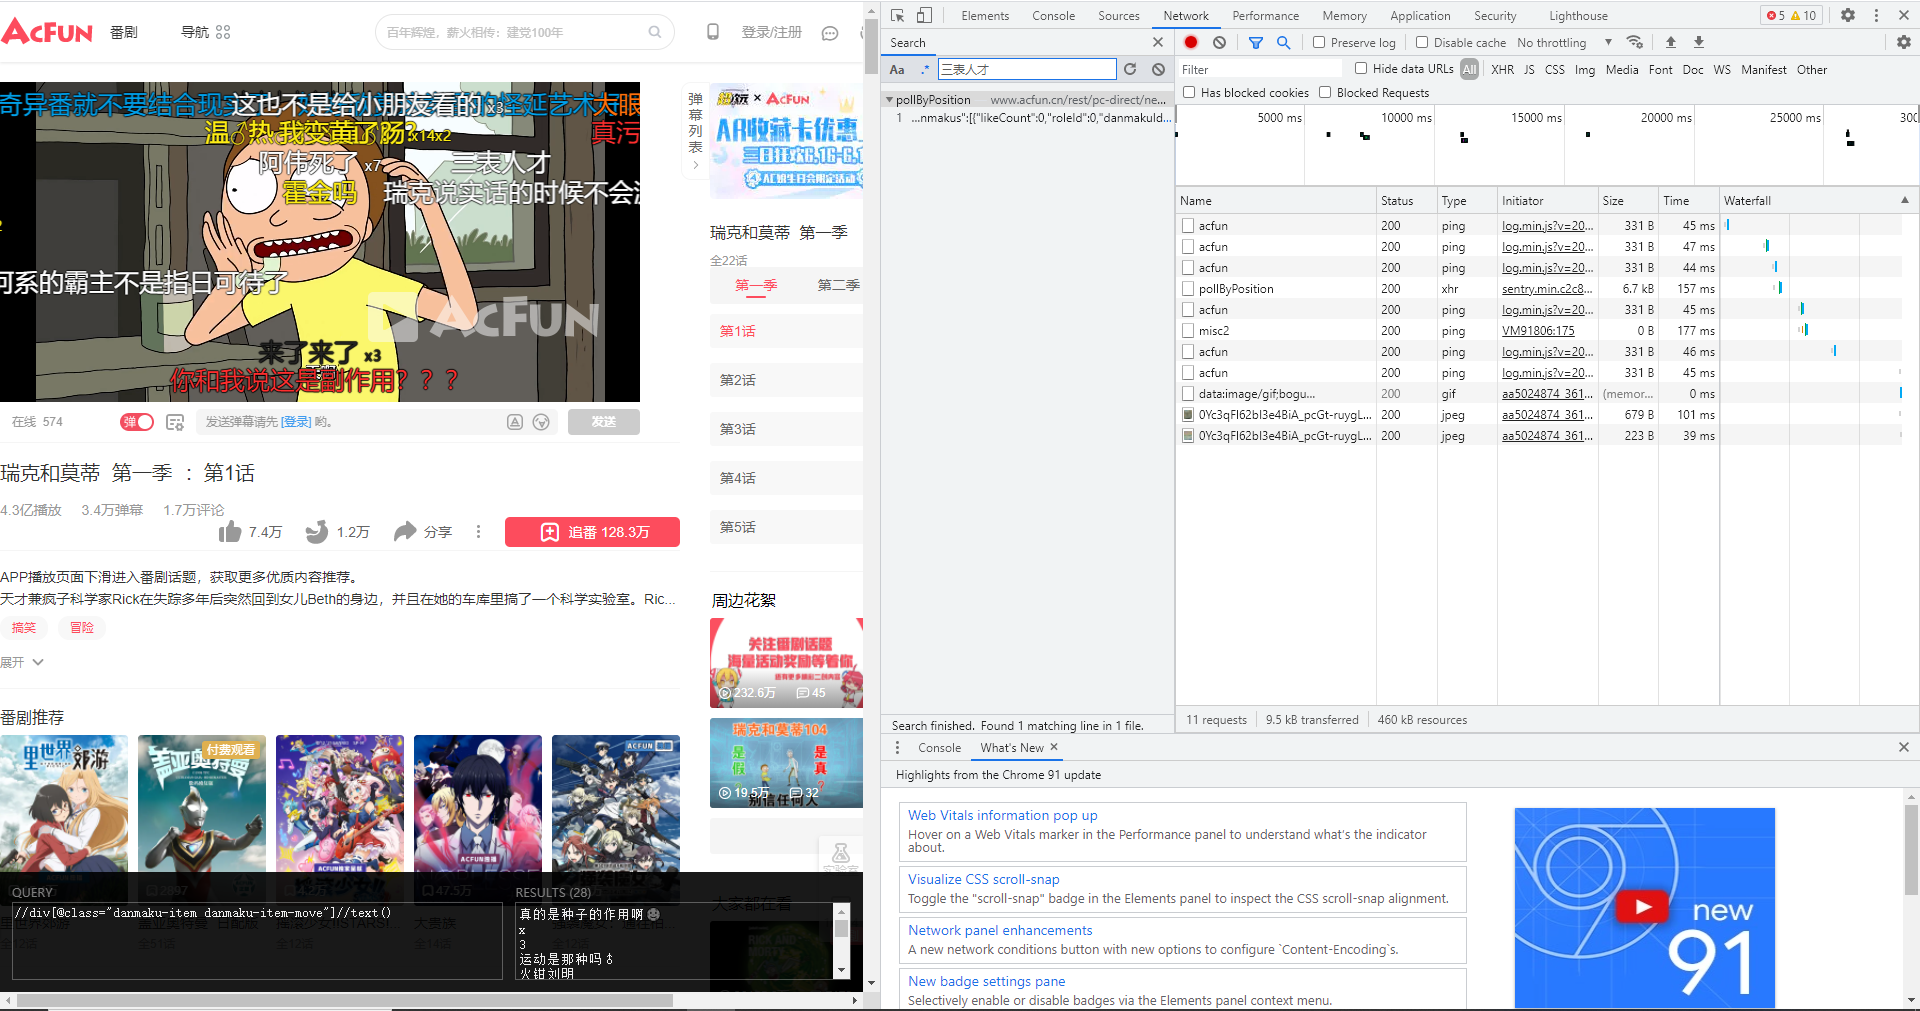Enable the Preserve log checkbox
This screenshot has width=1920, height=1011.
click(1319, 42)
